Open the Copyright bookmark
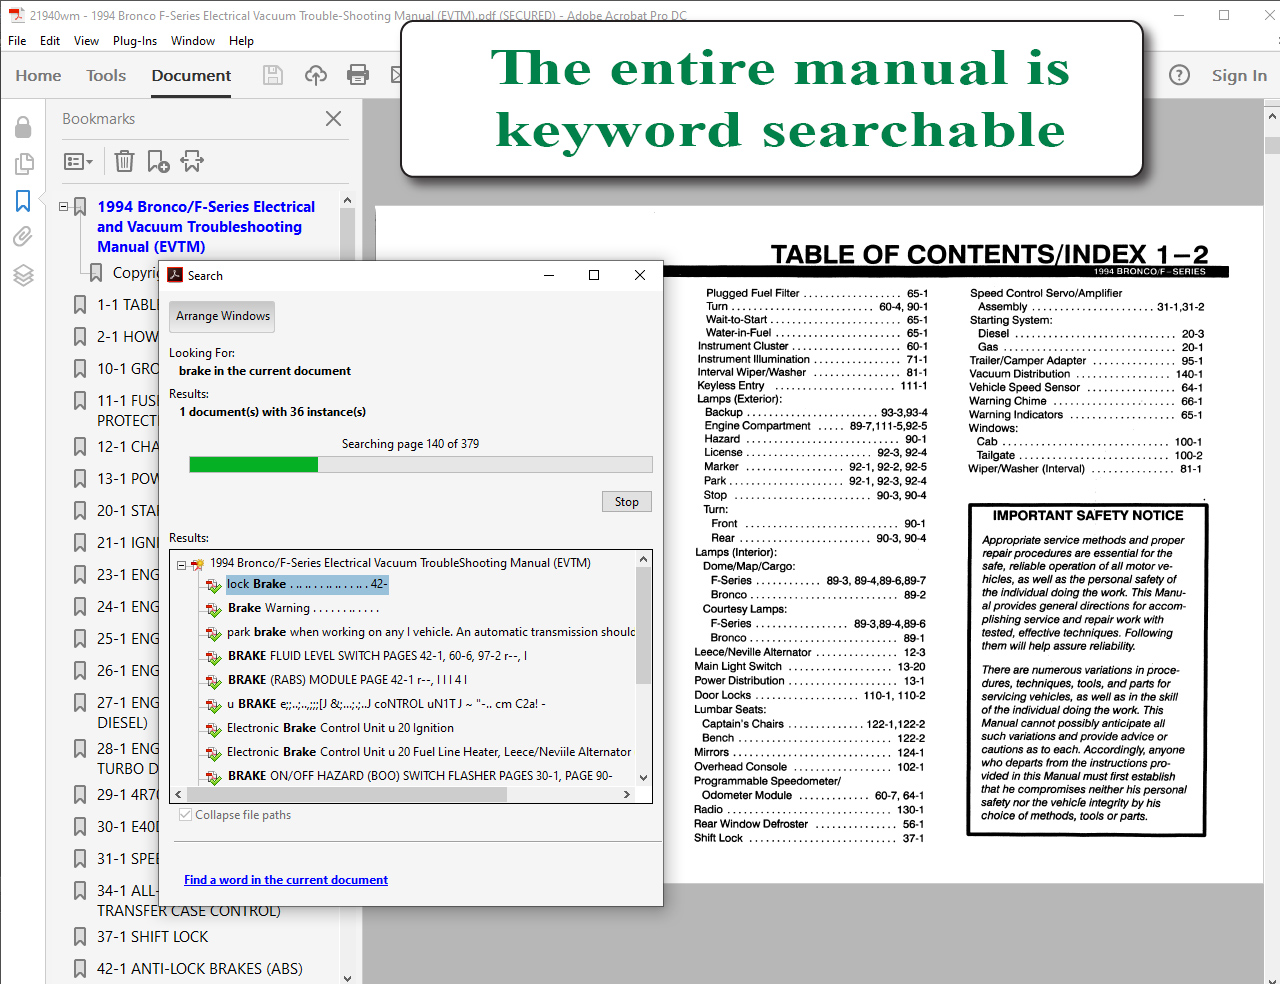This screenshot has width=1280, height=984. [135, 273]
